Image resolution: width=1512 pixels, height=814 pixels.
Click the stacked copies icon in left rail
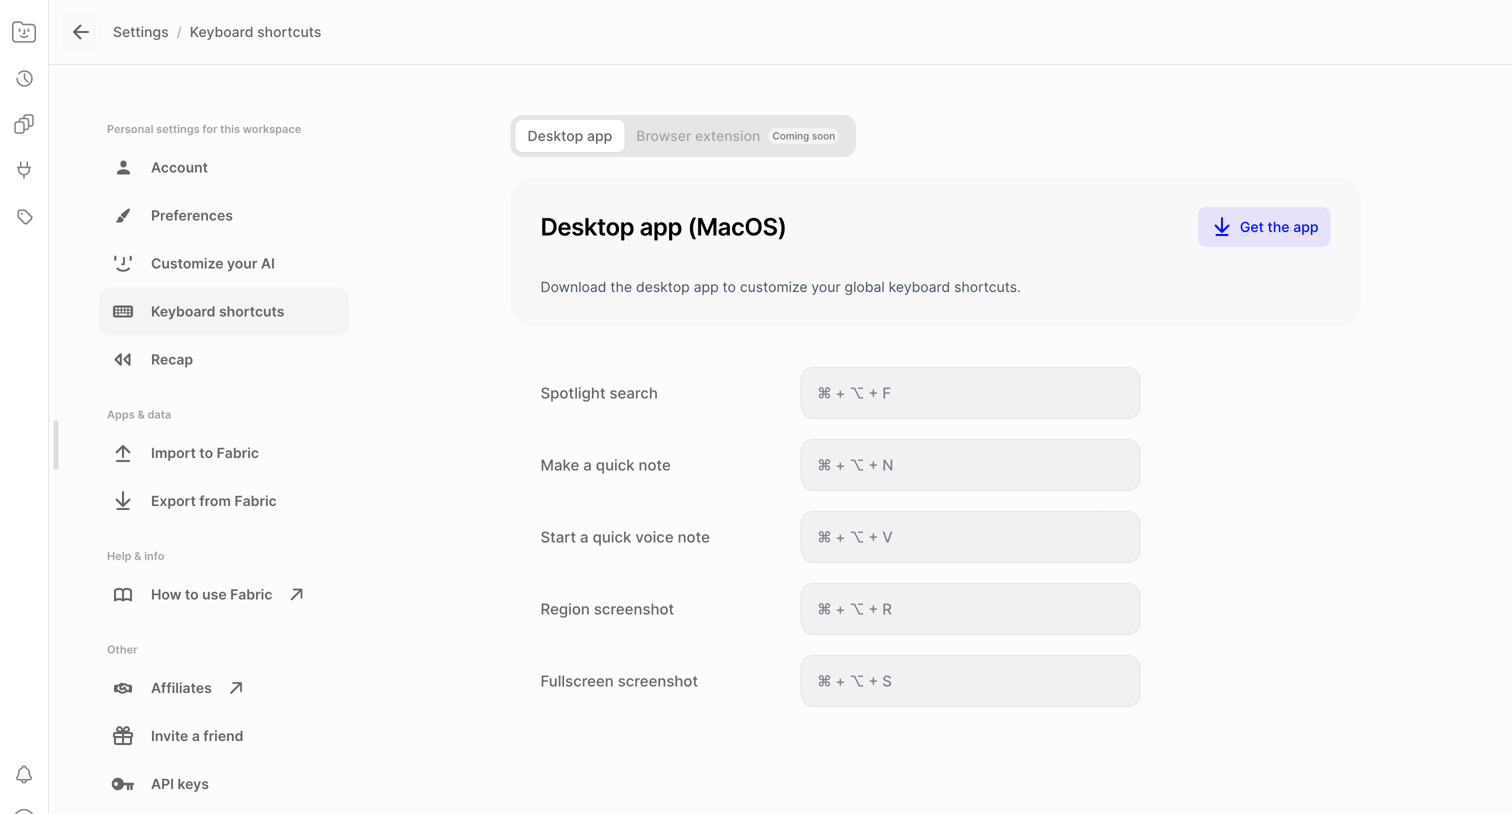point(24,124)
